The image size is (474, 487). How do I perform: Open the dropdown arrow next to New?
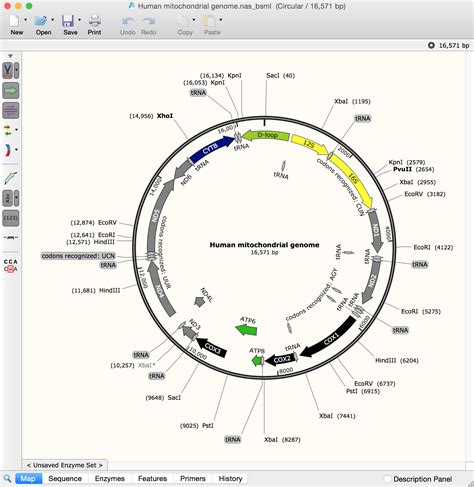click(25, 20)
